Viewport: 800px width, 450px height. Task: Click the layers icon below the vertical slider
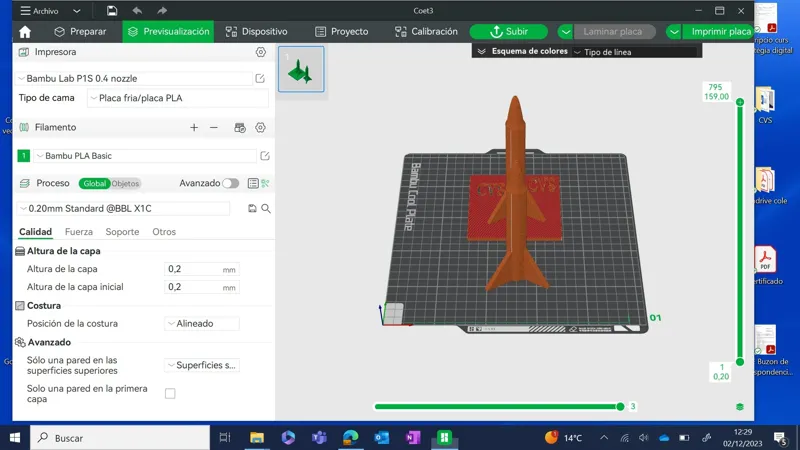[740, 407]
